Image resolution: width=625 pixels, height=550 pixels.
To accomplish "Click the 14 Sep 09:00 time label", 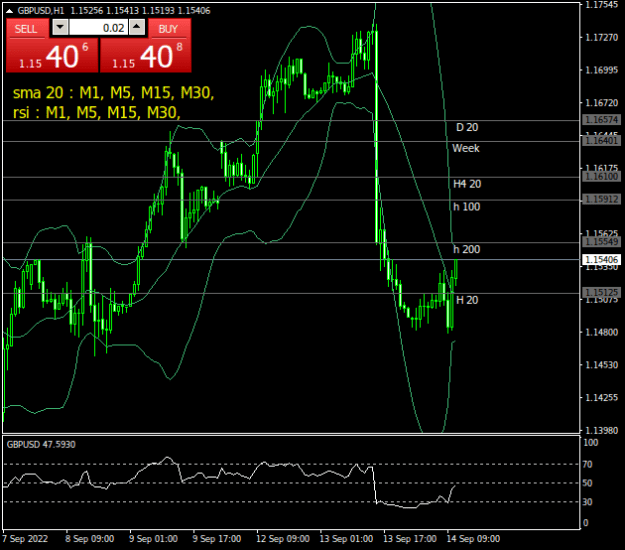I will [473, 539].
